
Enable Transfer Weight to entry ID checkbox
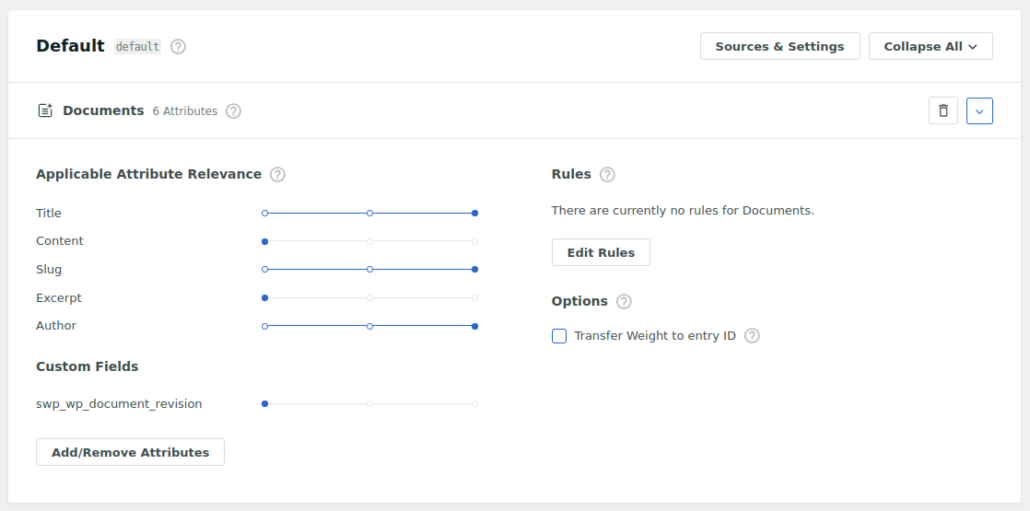(559, 336)
